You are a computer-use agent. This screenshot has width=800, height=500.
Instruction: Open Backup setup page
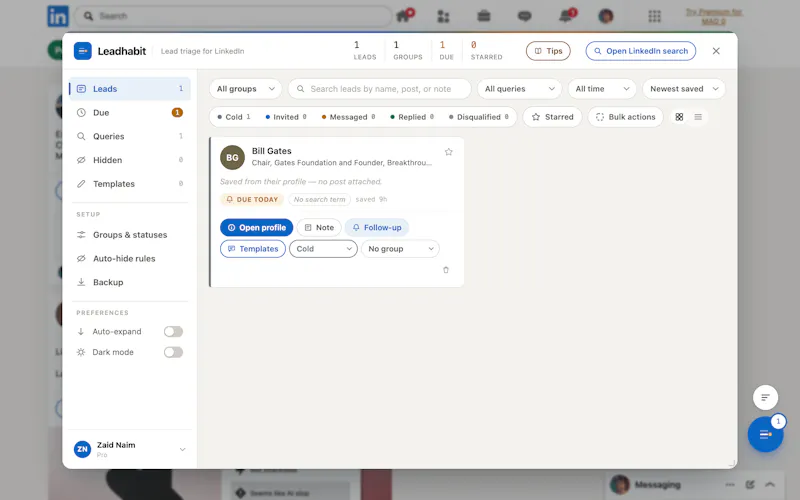(130, 282)
